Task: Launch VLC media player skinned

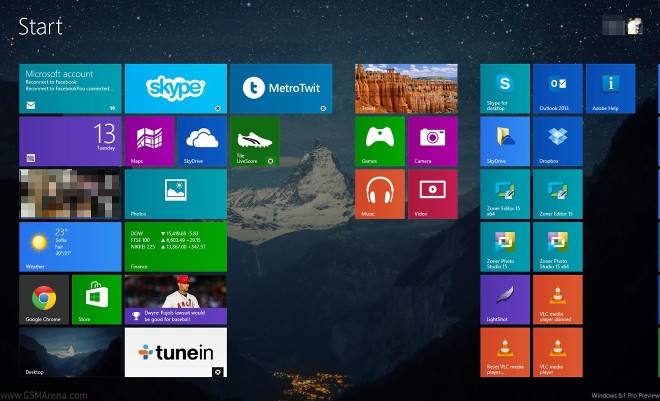Action: (x=558, y=300)
